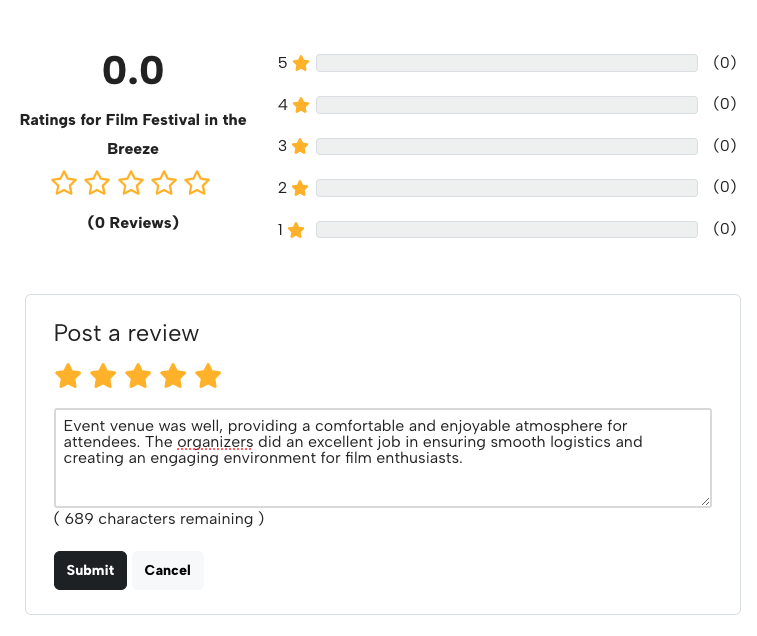Click the star beside the 4 rating row

point(301,105)
